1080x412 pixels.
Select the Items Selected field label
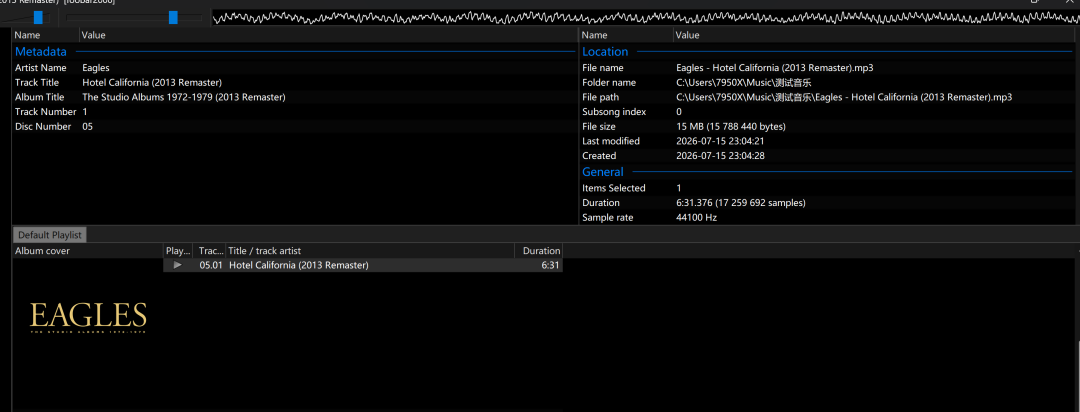[x=614, y=188]
